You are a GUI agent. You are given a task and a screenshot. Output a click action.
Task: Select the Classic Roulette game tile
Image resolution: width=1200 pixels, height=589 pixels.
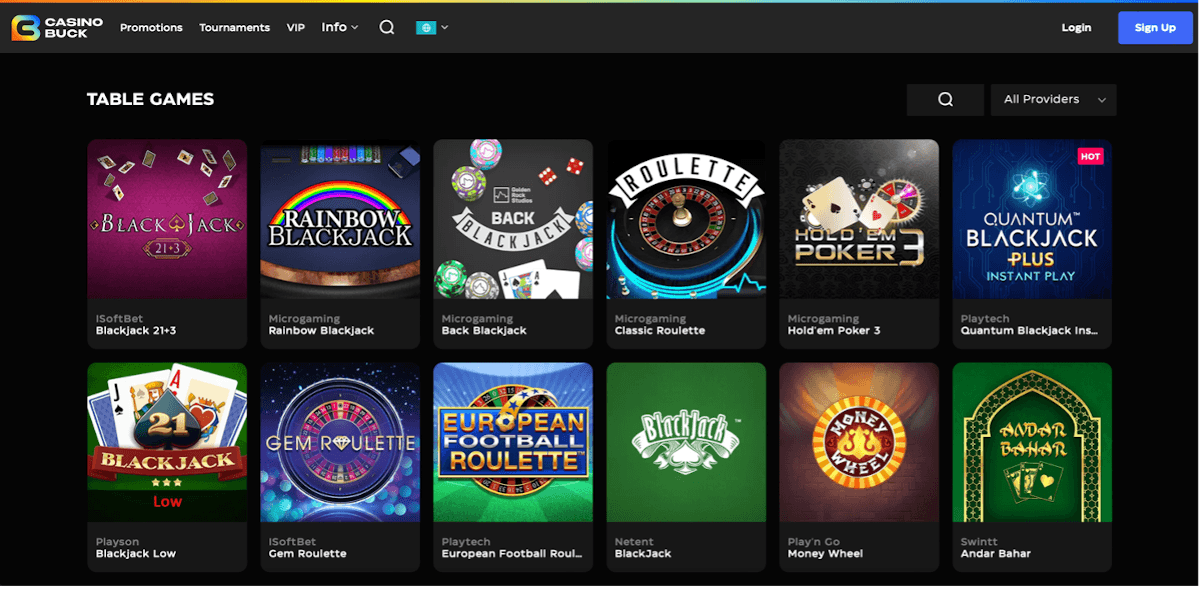click(686, 219)
